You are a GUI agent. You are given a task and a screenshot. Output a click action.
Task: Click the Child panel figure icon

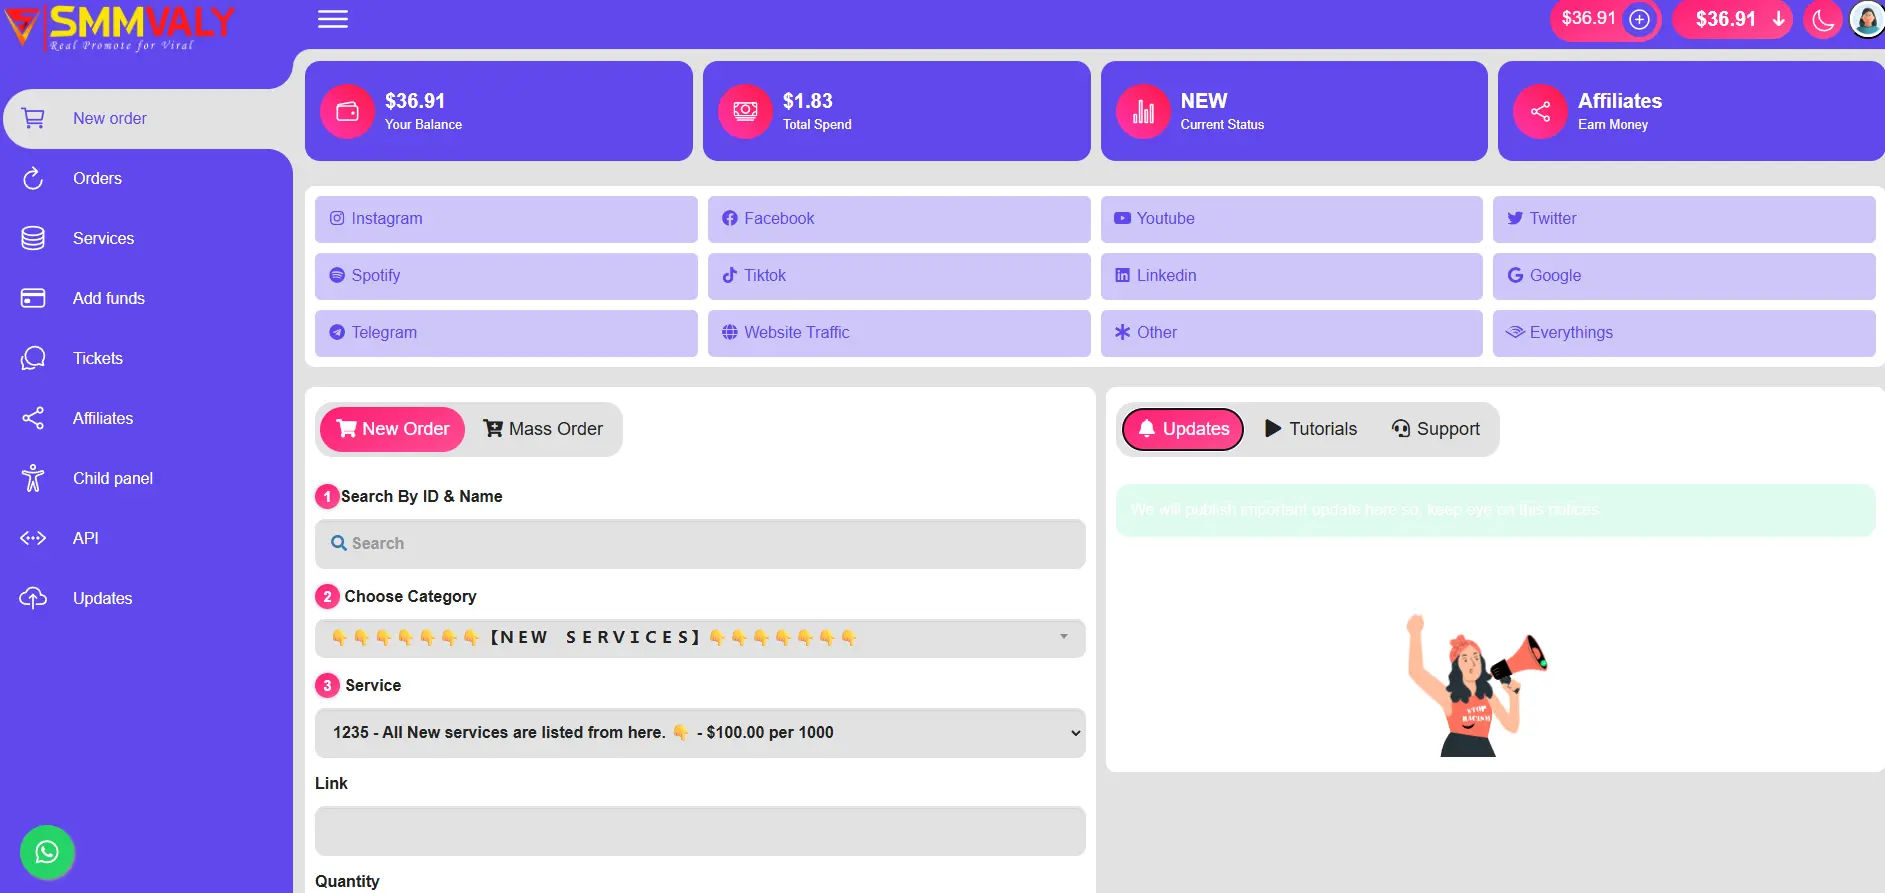pyautogui.click(x=33, y=478)
